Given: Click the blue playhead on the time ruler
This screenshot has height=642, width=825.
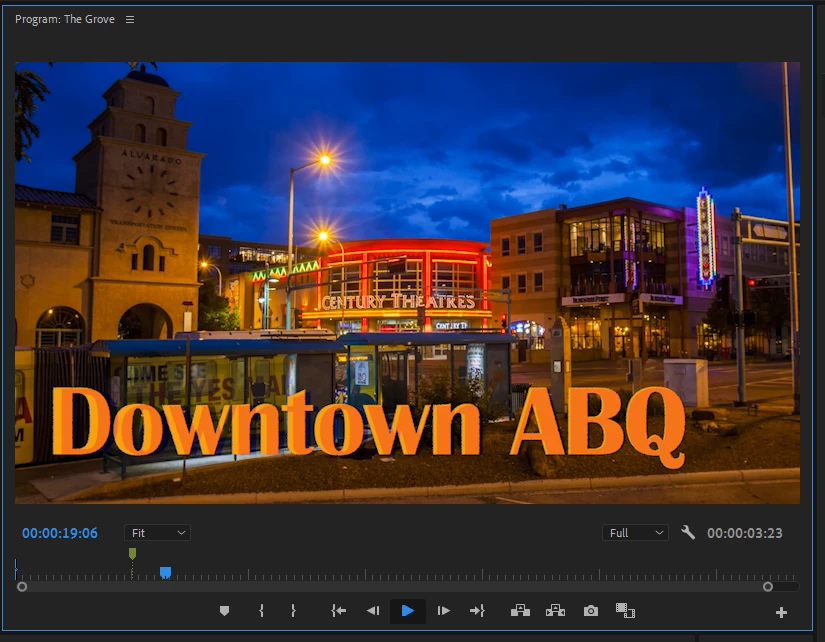Looking at the screenshot, I should (165, 573).
